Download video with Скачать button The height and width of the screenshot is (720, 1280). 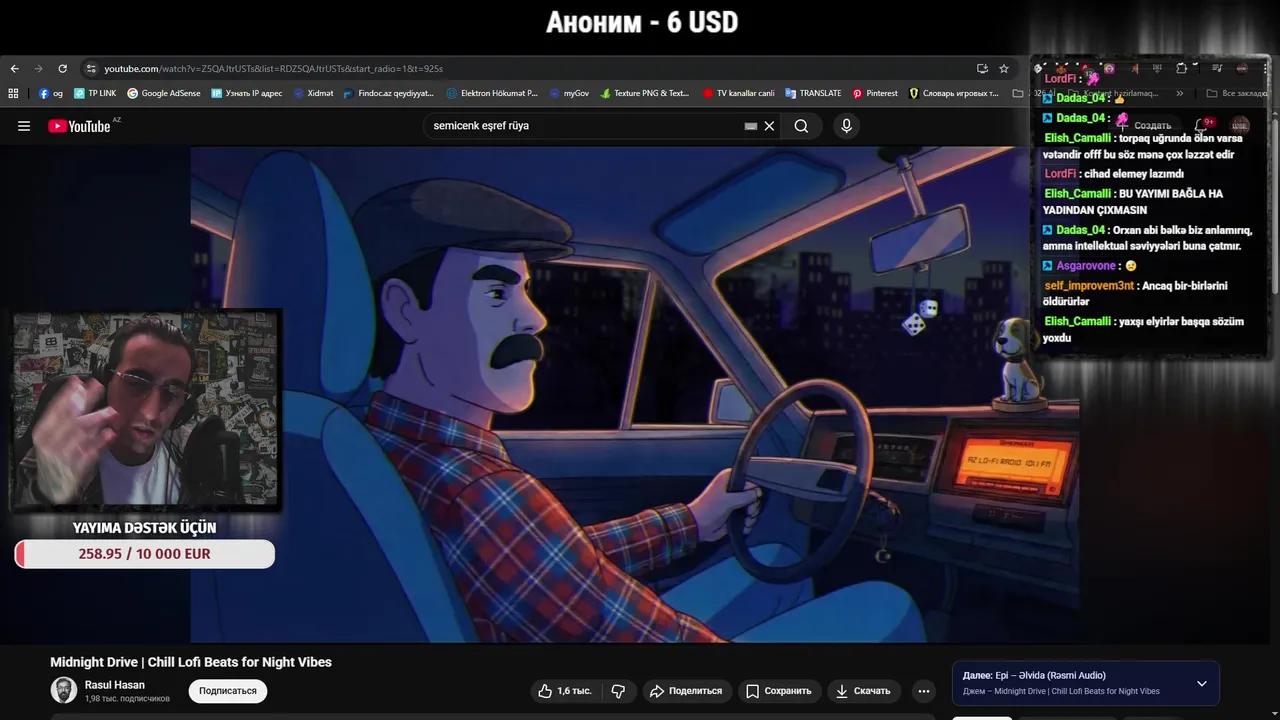point(863,691)
